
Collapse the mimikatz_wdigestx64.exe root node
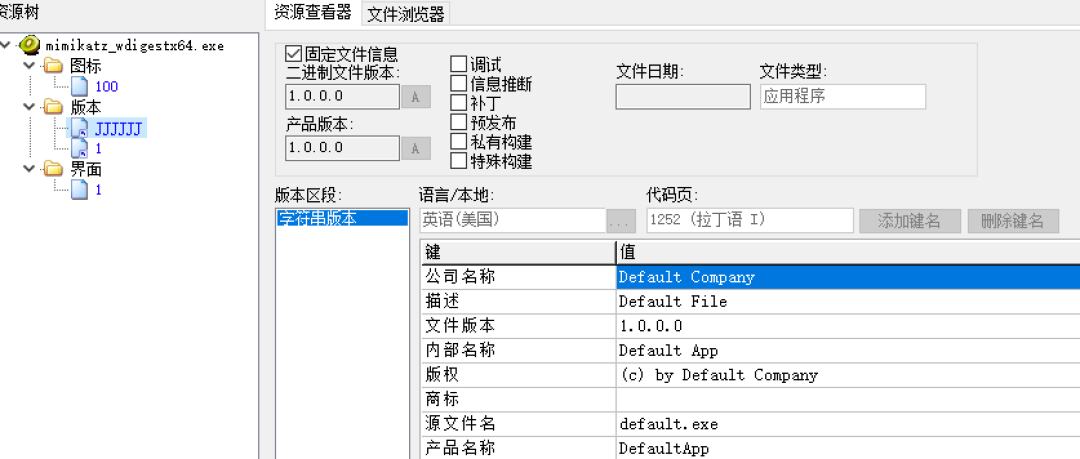pos(7,45)
